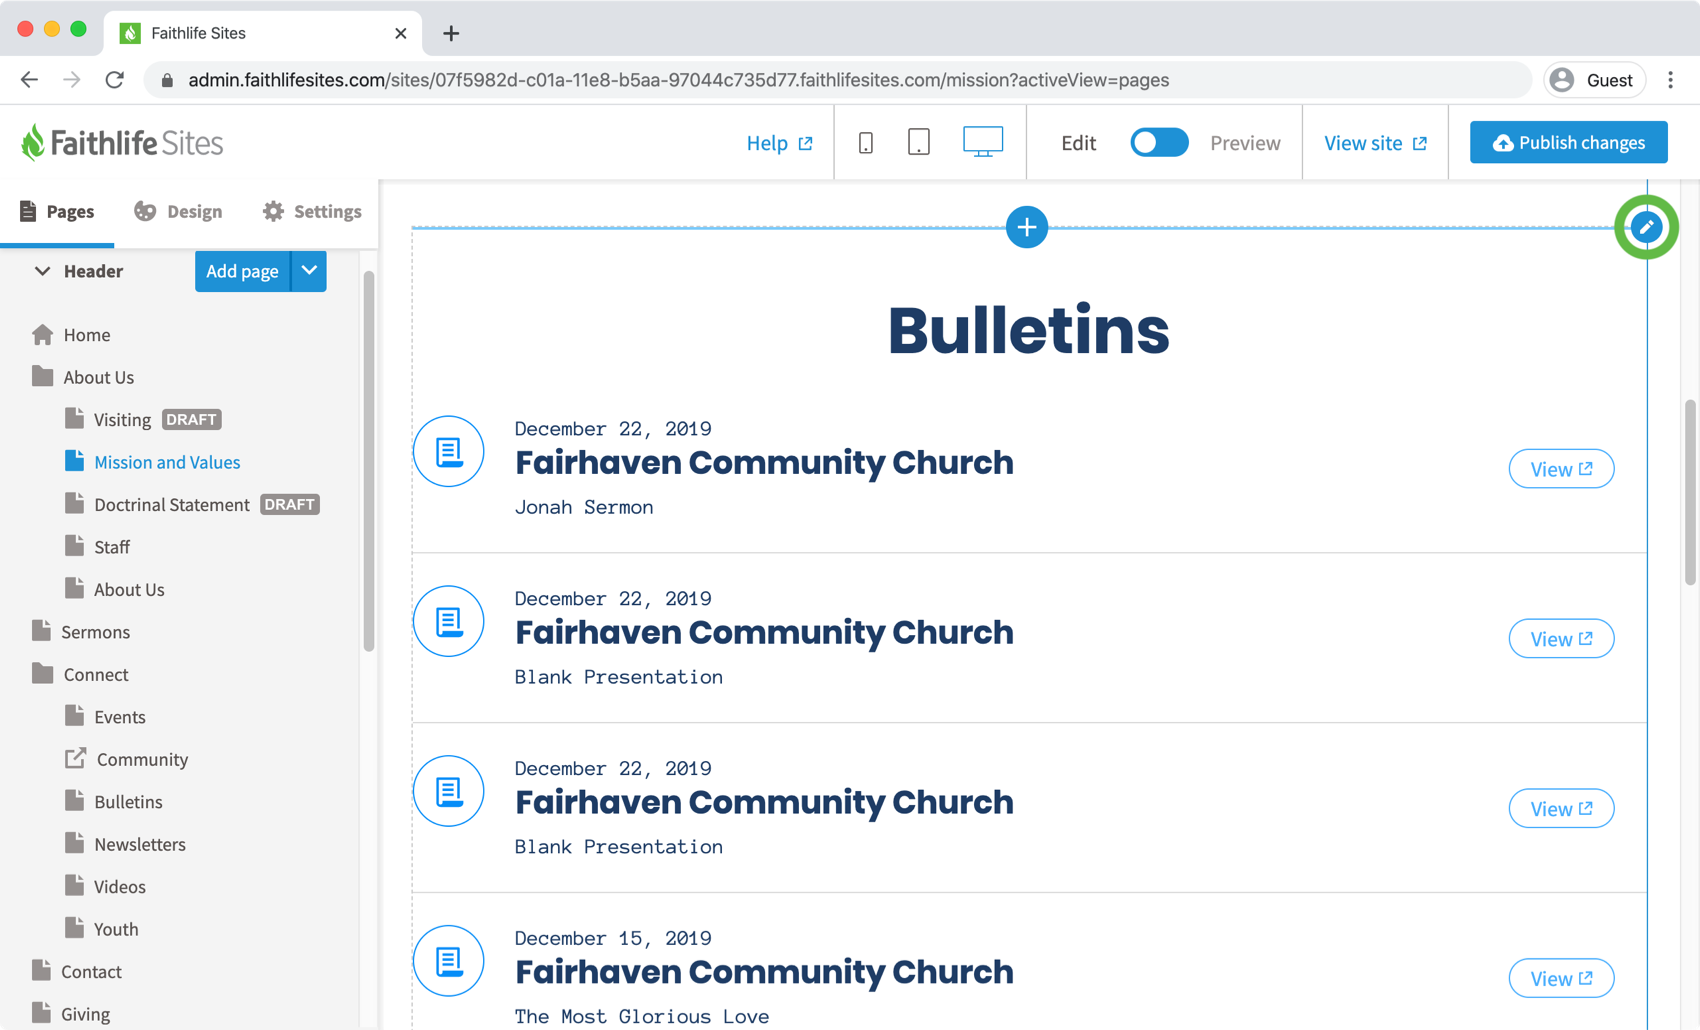Click the Bulletins heading
1700x1030 pixels.
(1028, 331)
